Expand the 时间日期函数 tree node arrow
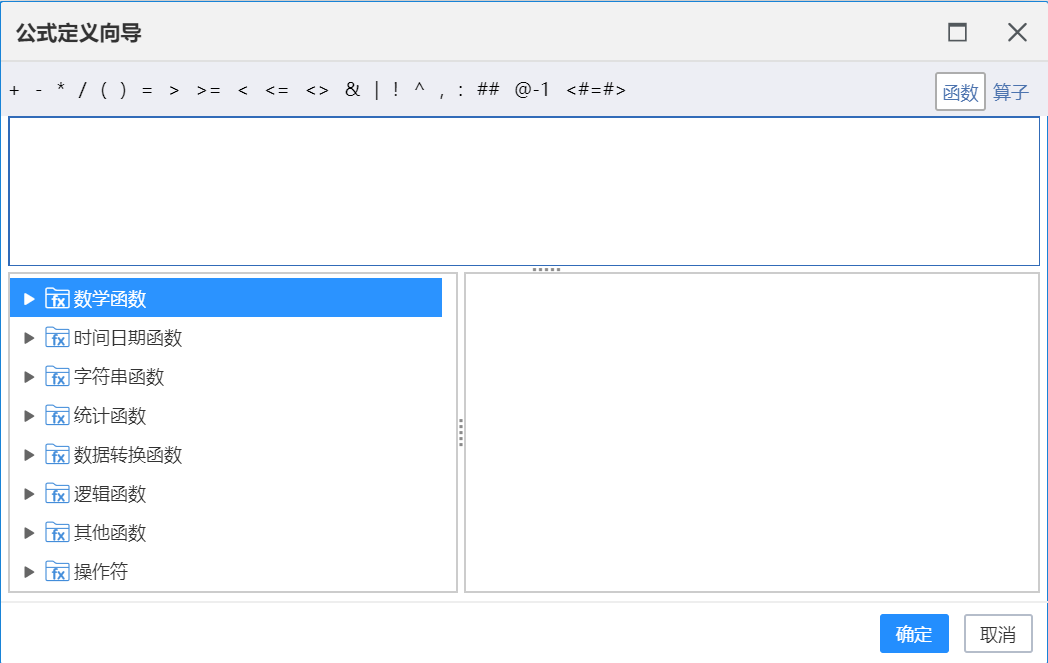The height and width of the screenshot is (663, 1048). [x=29, y=338]
